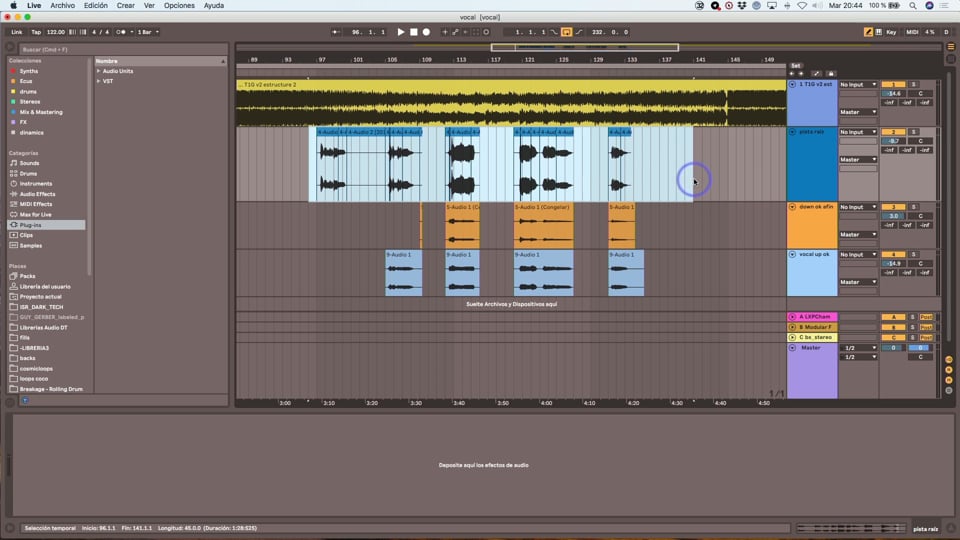Screen dimensions: 960x540
Task: Fold the vocal up ok track
Action: [x=792, y=254]
